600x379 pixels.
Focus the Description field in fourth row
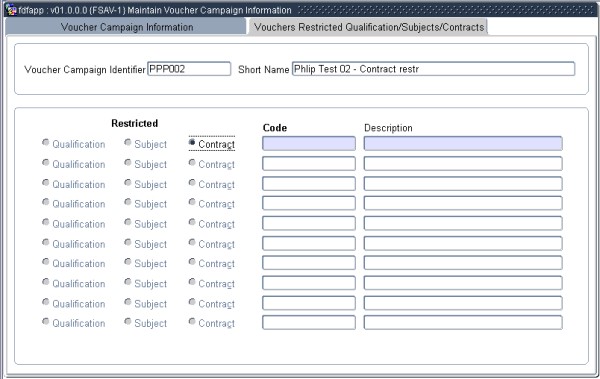pyautogui.click(x=463, y=203)
